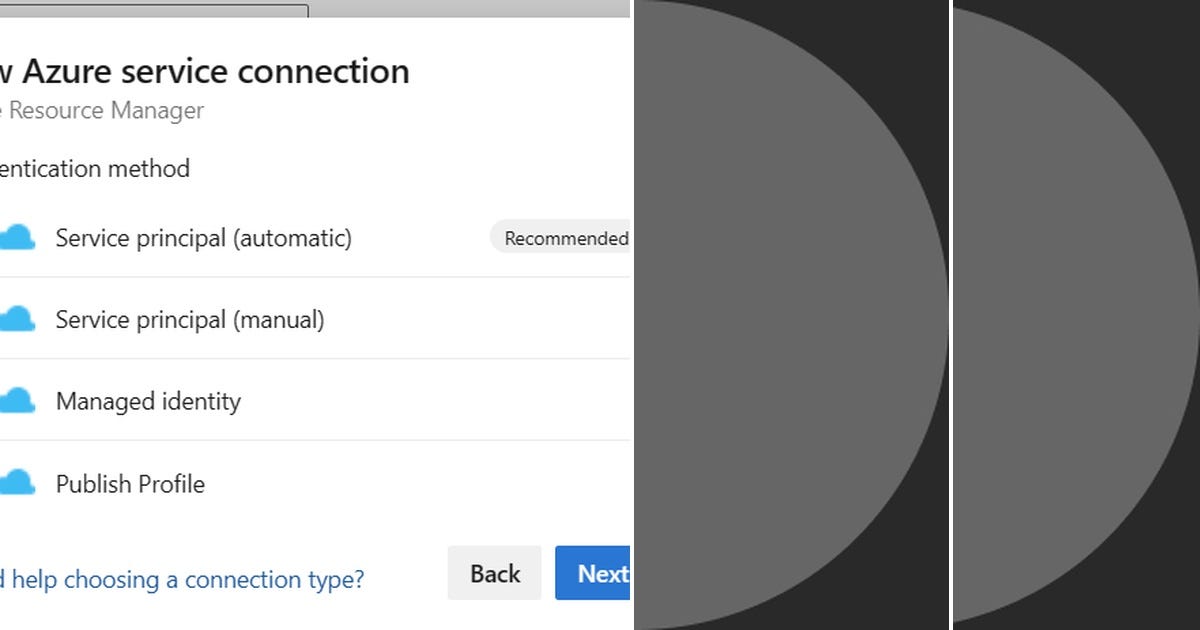Pick the Publish Profile option
Screen dimensions: 1200x630
(130, 483)
